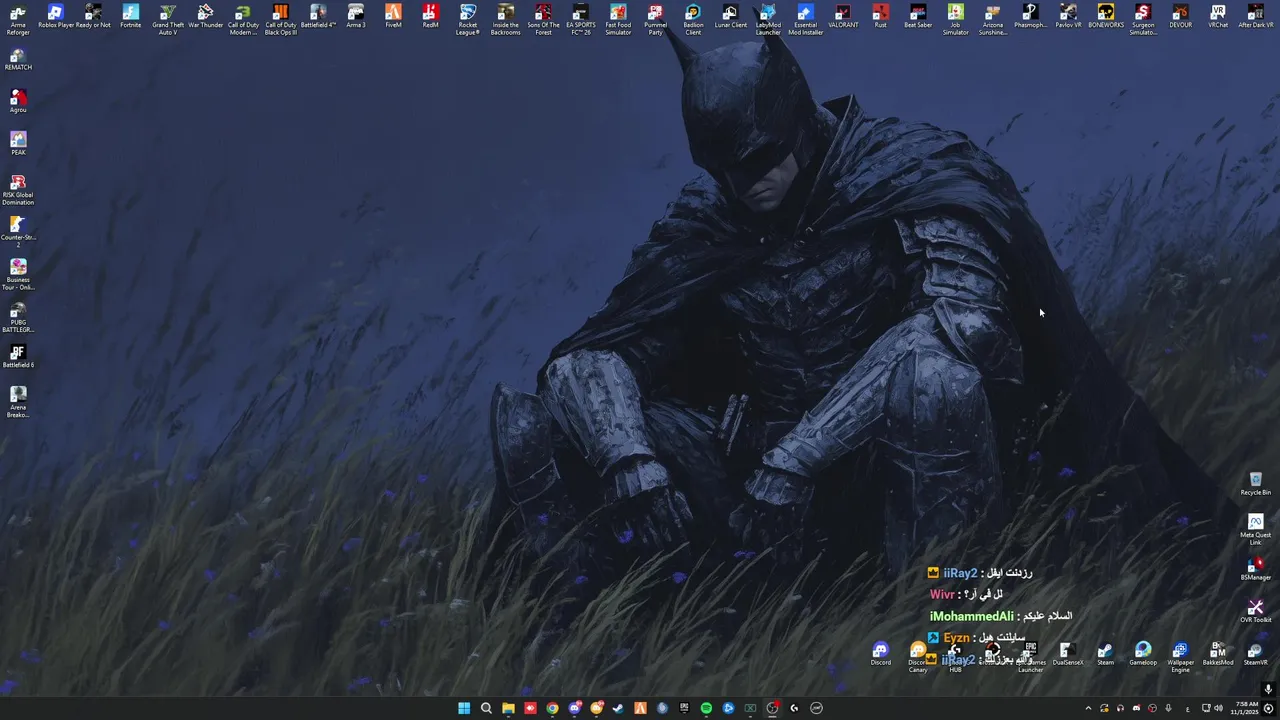The height and width of the screenshot is (720, 1280).
Task: Select the PUBG BATTLEGROUNDS icon
Action: click(18, 316)
